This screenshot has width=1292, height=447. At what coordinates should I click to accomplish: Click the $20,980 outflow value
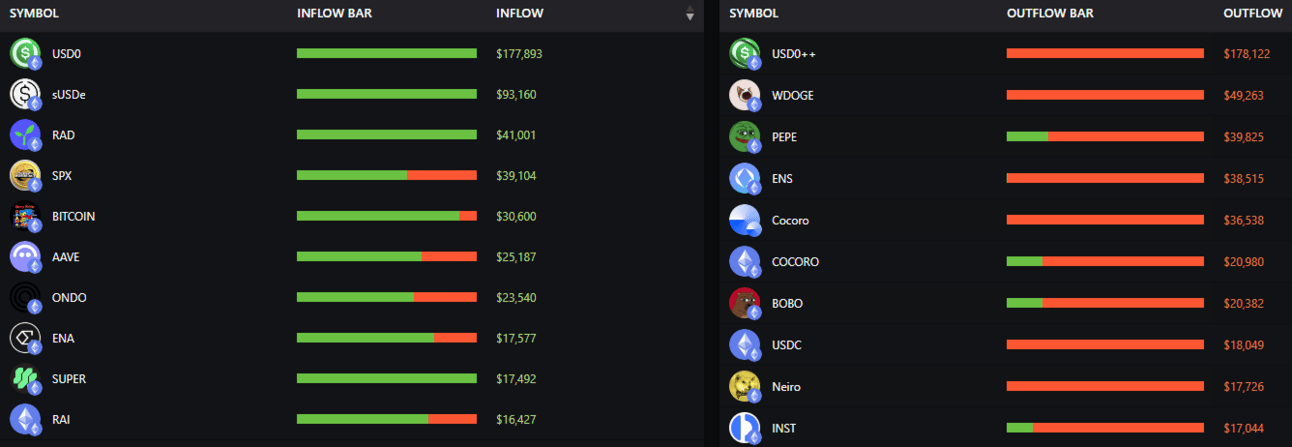pos(1244,262)
